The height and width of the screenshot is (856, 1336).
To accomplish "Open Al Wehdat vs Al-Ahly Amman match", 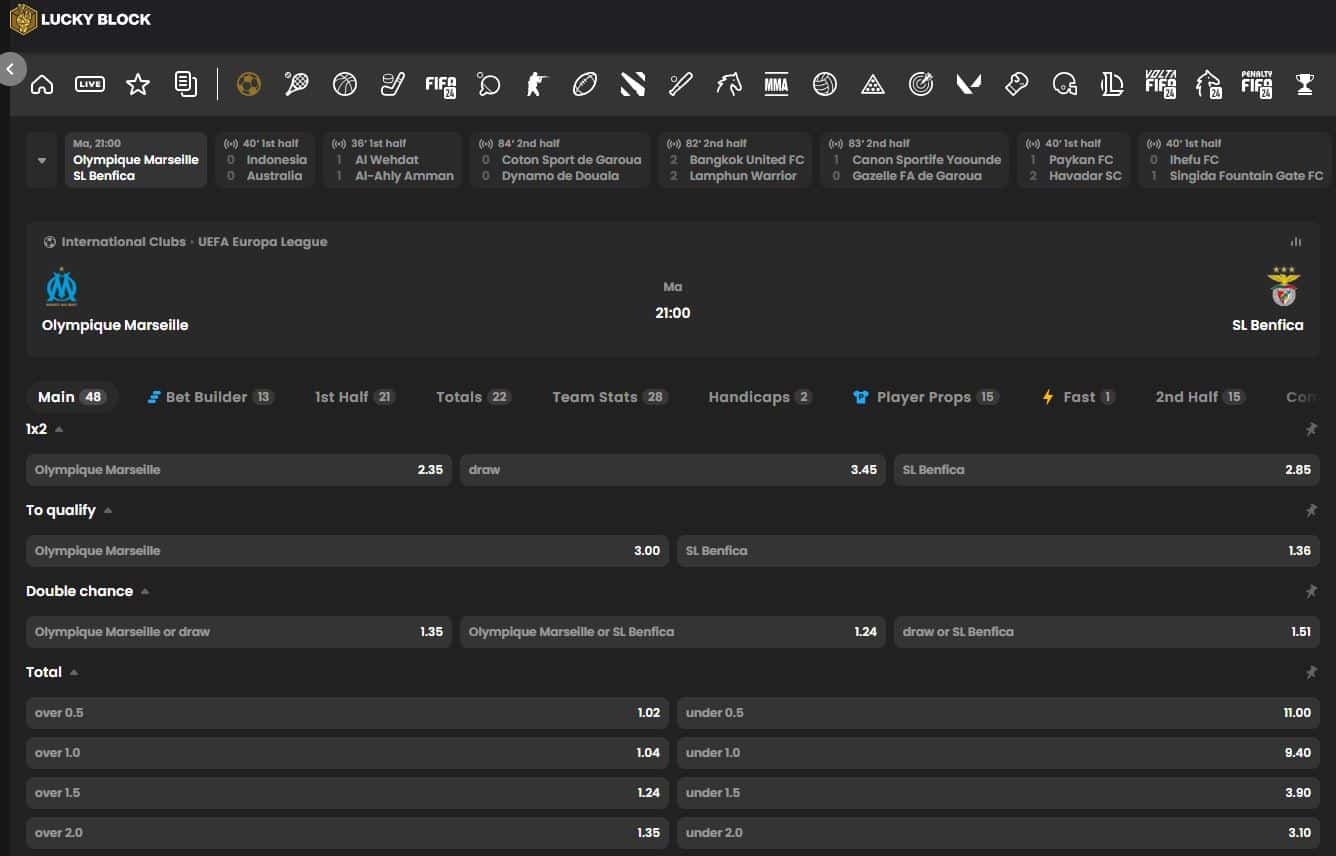I will coord(392,160).
